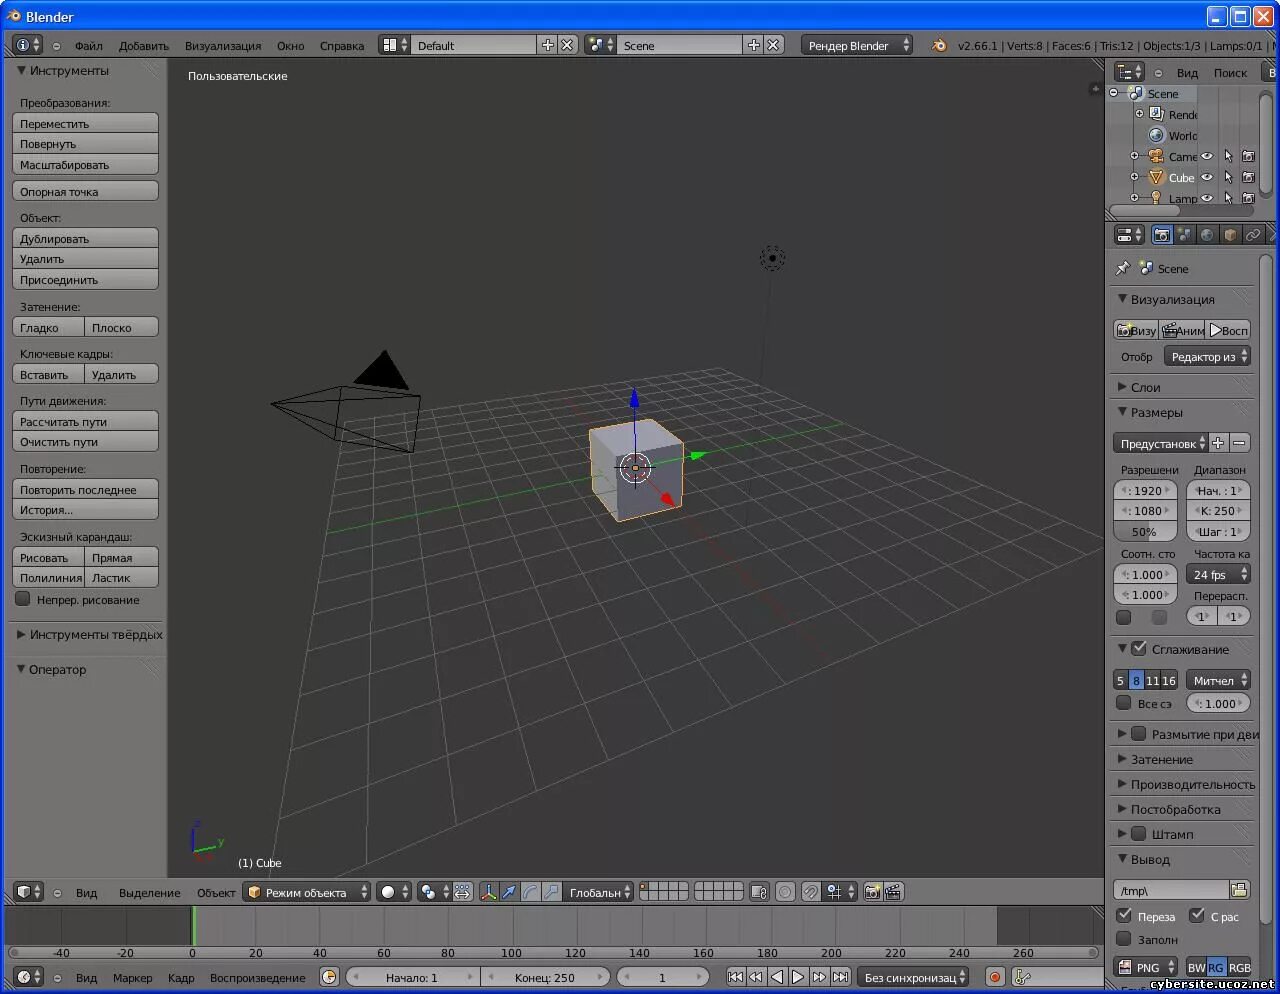1280x994 pixels.
Task: Toggle renderability camera for Camera in outliner
Action: point(1248,156)
